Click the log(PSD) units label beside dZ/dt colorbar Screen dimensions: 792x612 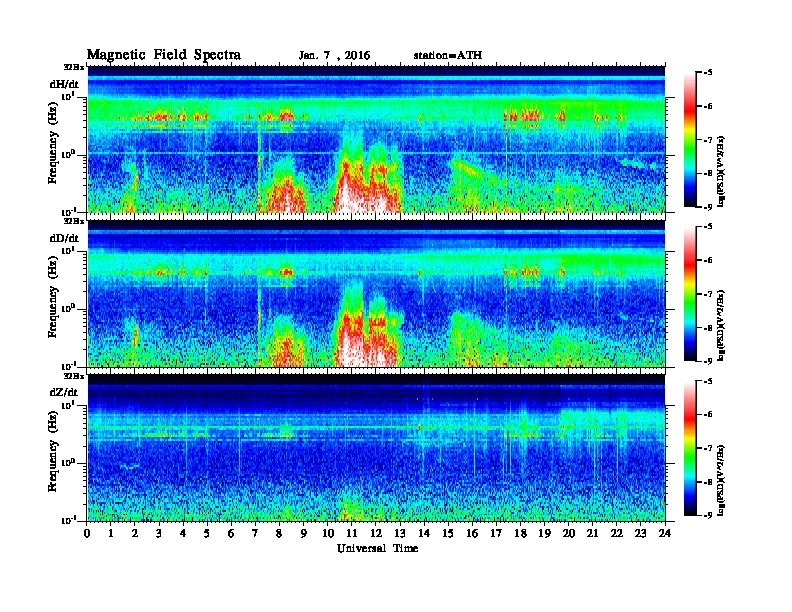[x=721, y=478]
